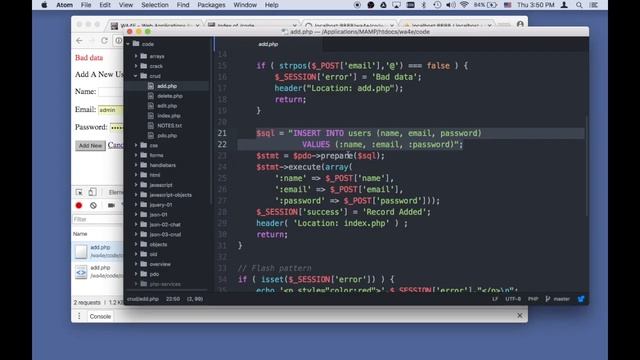Click the DevTools network Filter field
Image resolution: width=640 pixels, height=360 pixels.
click(98, 219)
